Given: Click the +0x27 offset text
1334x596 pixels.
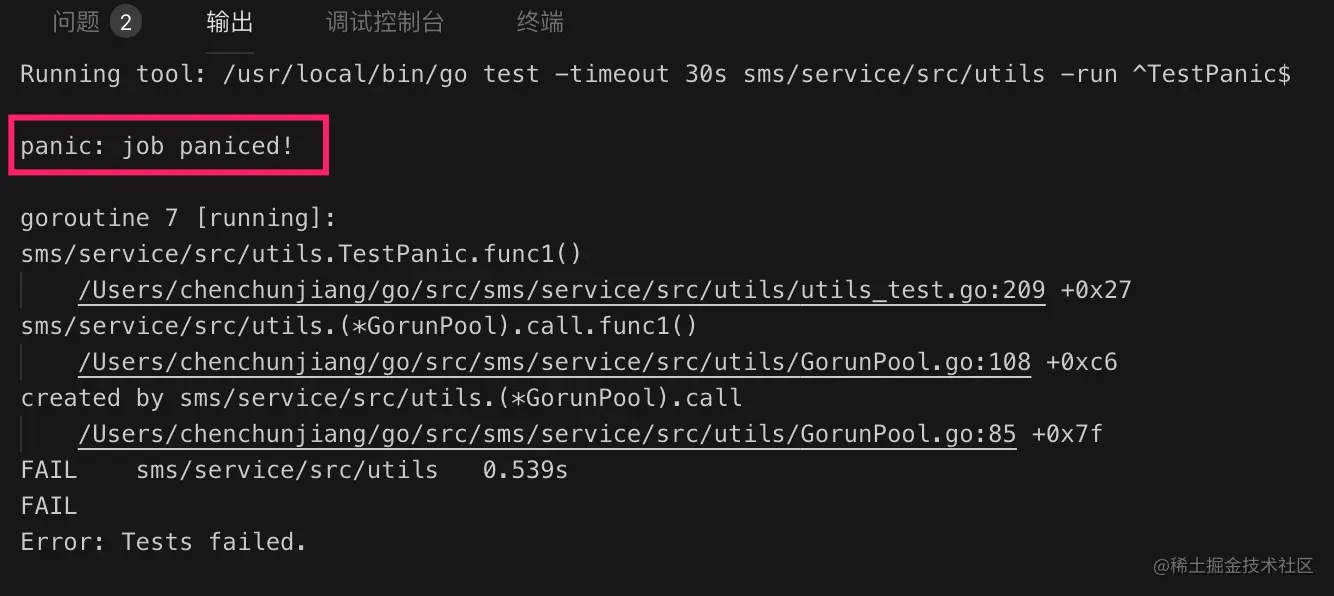Looking at the screenshot, I should tap(1096, 290).
